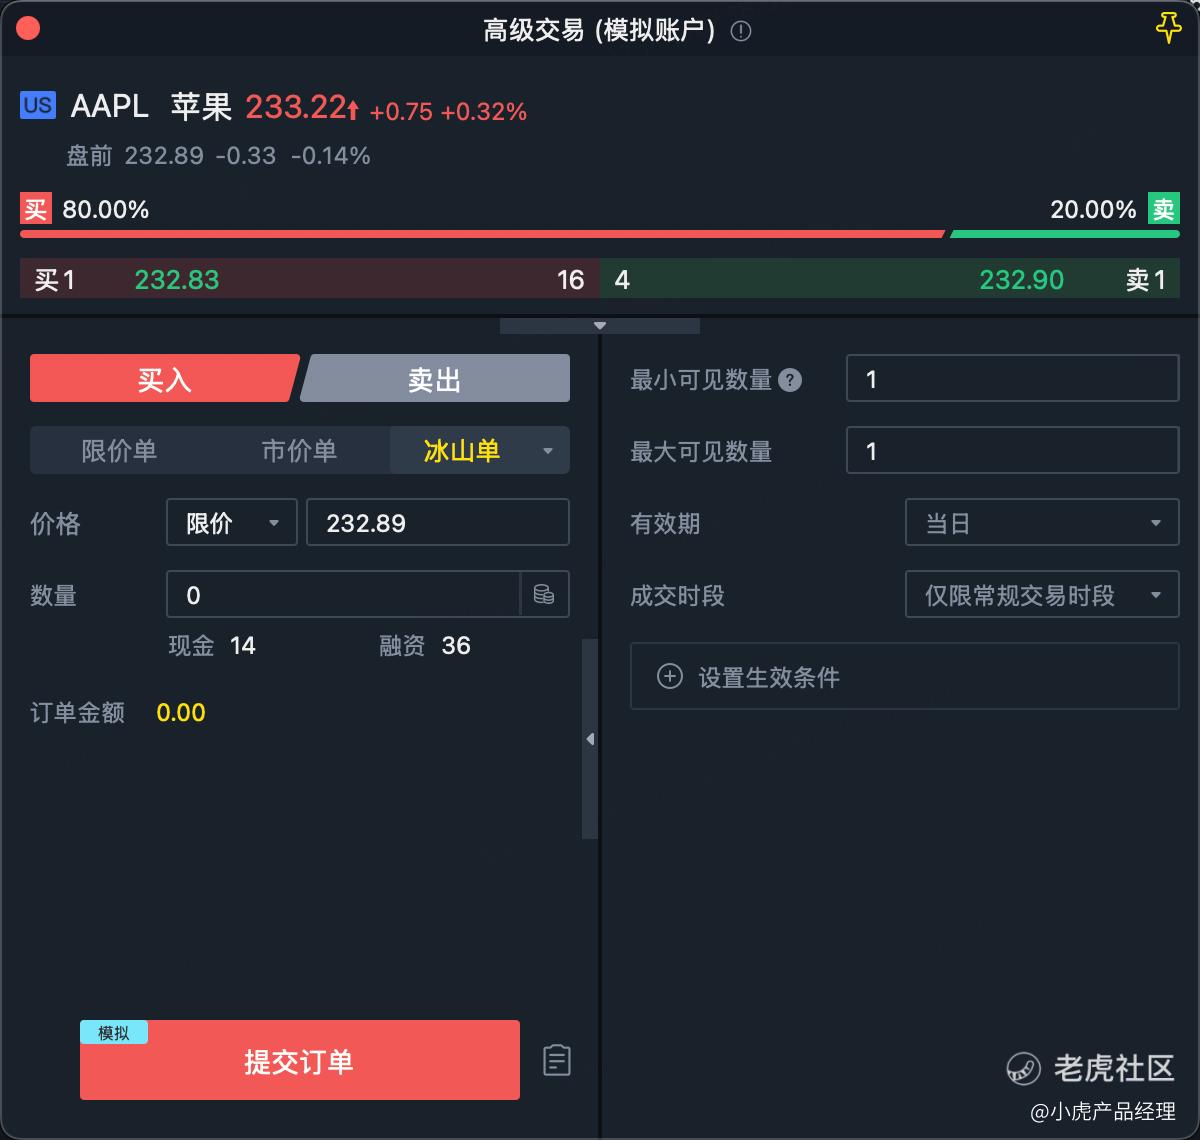Screen dimensions: 1200x1140
Task: Click the US market badge icon
Action: (38, 105)
